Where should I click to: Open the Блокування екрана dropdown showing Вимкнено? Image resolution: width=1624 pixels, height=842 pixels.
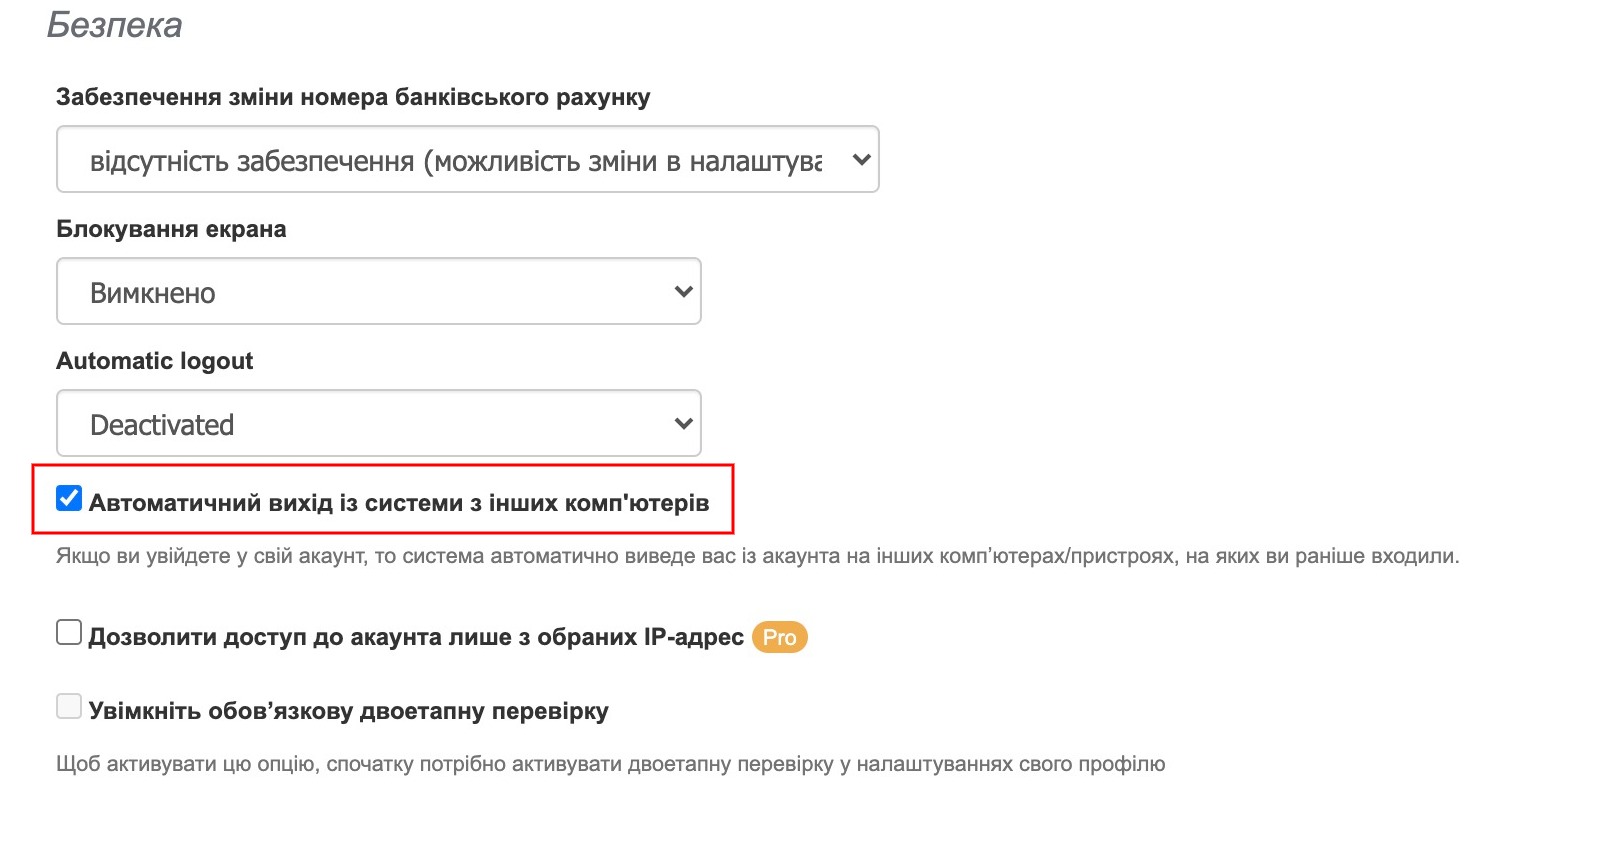(378, 291)
